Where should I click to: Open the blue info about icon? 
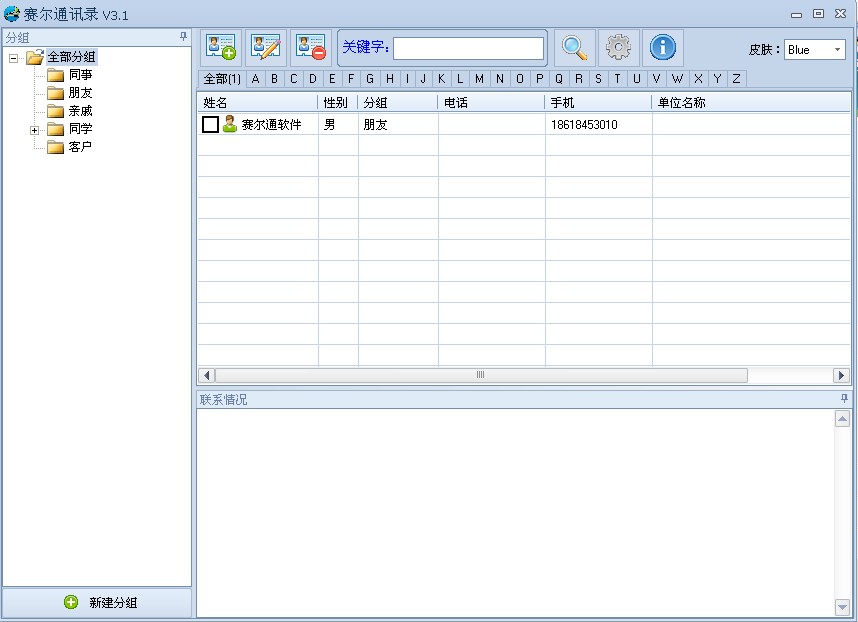[x=663, y=48]
